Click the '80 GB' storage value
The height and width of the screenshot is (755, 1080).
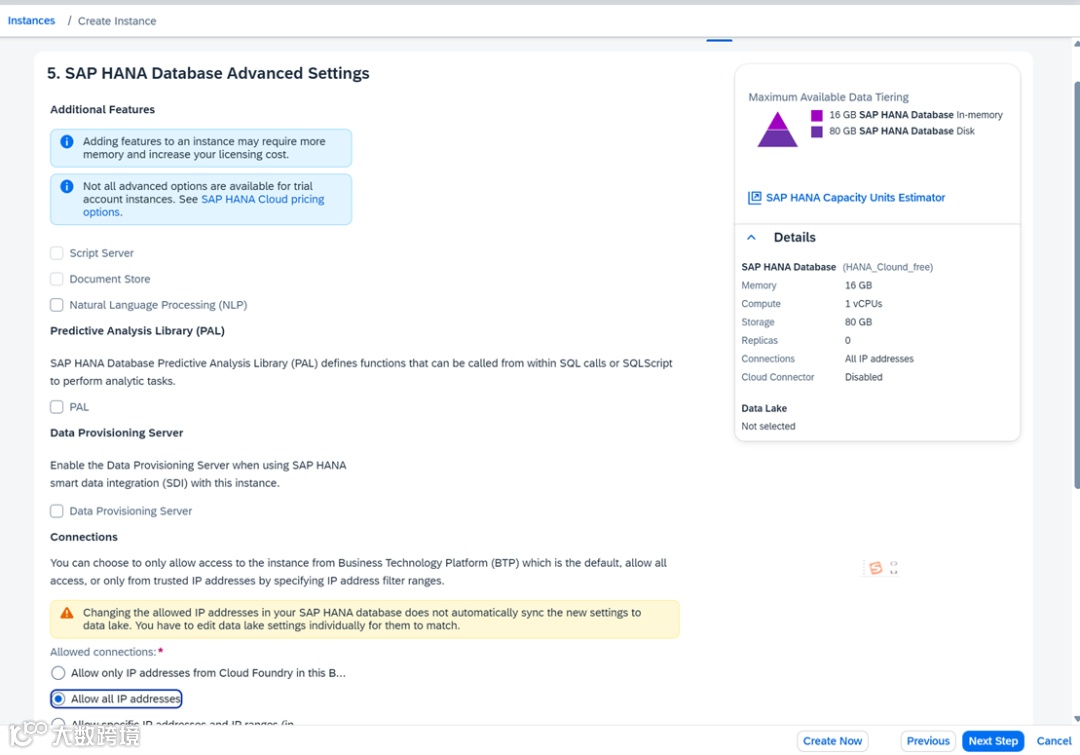point(858,322)
